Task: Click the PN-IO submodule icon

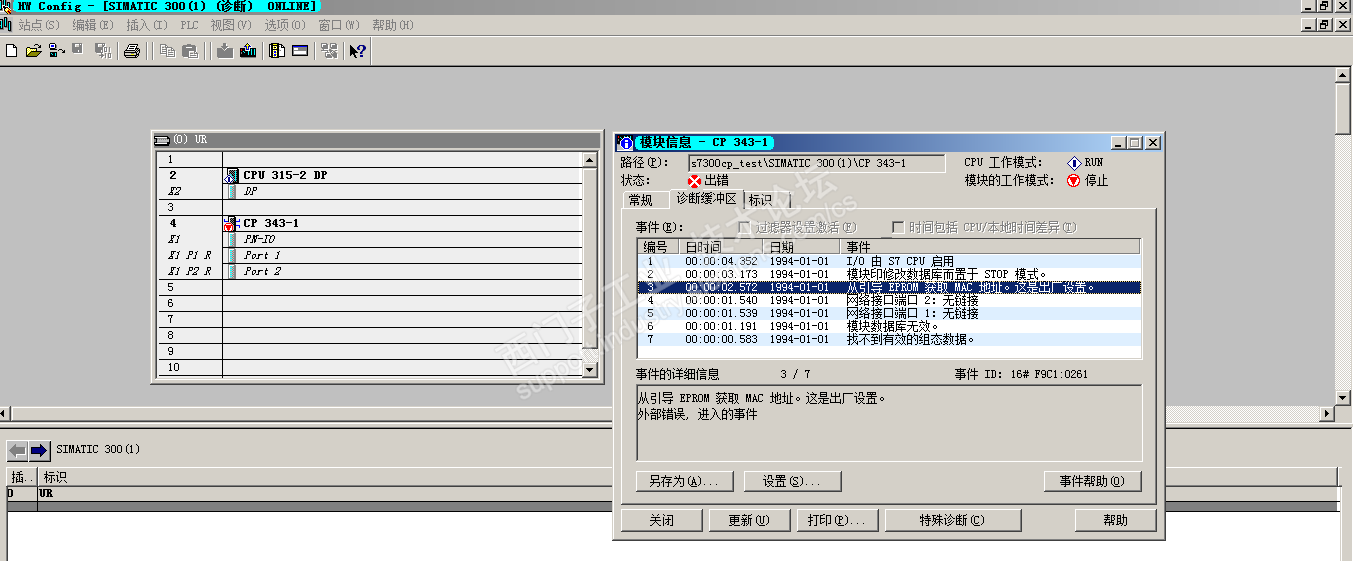Action: (232, 239)
